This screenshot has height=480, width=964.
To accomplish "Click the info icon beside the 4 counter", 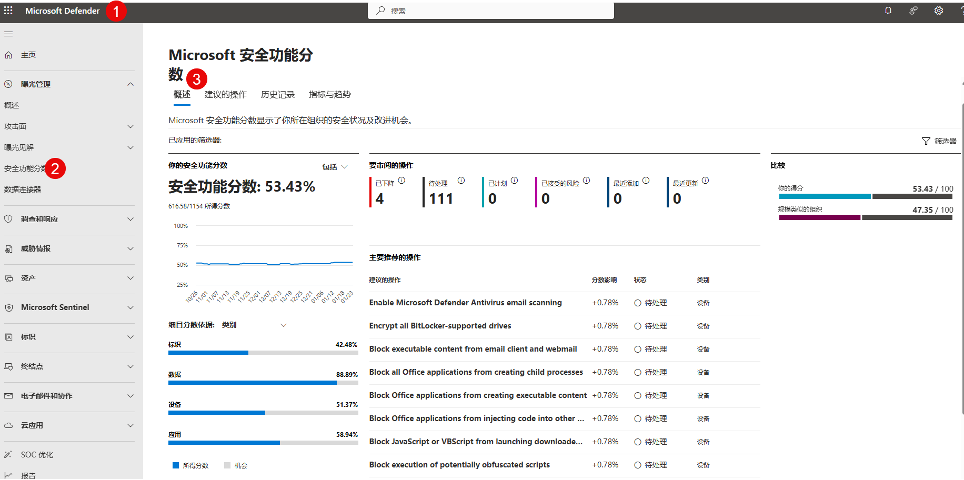I will pyautogui.click(x=401, y=180).
